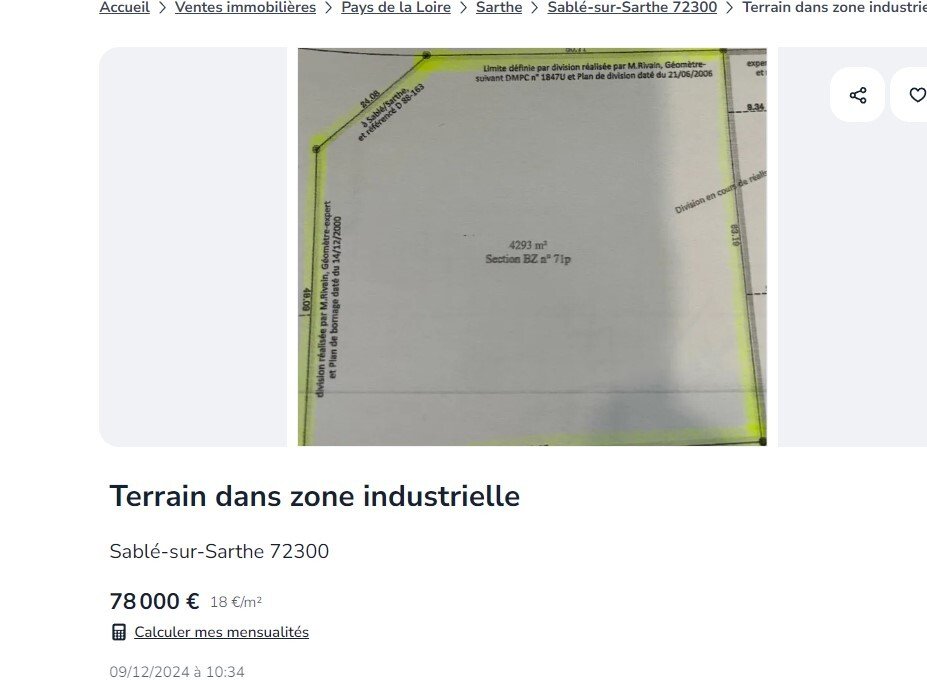
Task: Click chevron after Accueil breadcrumb
Action: (163, 8)
